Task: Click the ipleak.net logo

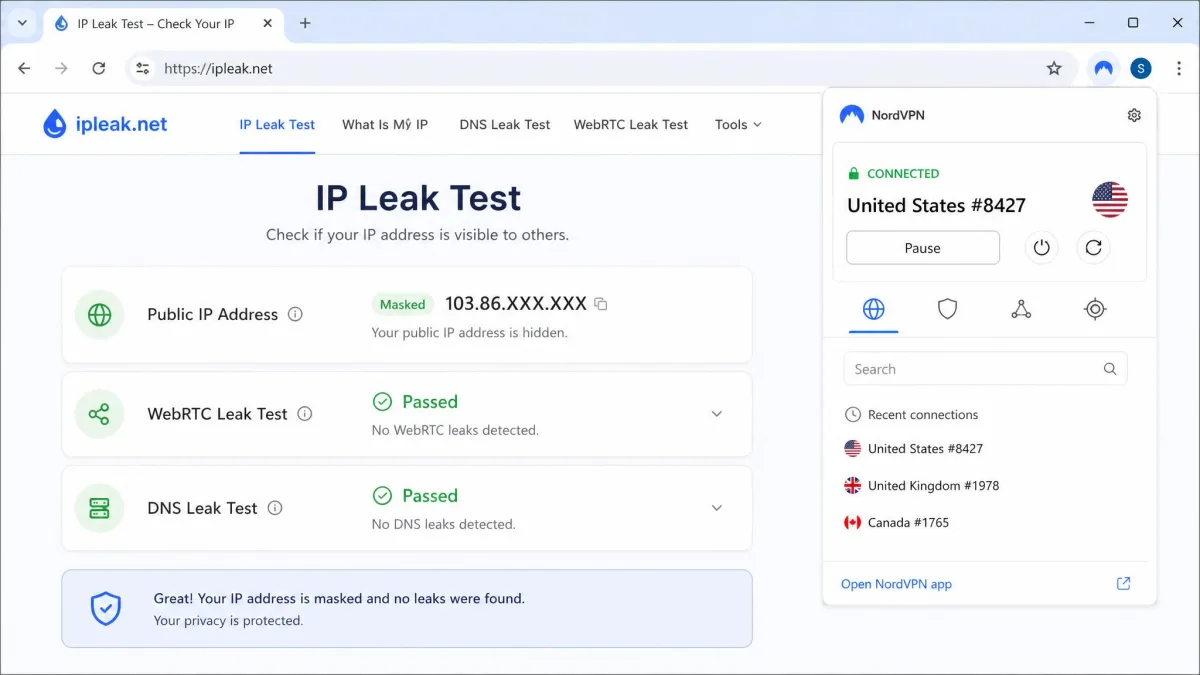Action: [104, 124]
